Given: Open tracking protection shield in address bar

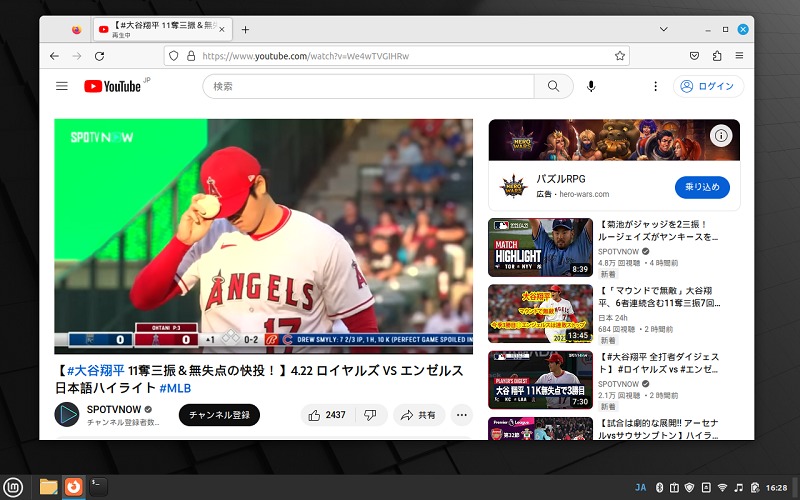Looking at the screenshot, I should pos(173,56).
